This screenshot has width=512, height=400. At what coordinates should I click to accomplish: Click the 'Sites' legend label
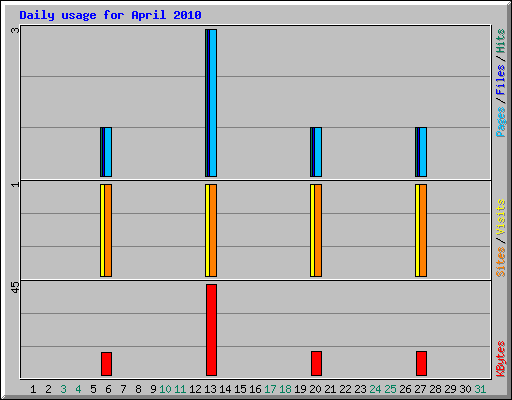click(500, 262)
